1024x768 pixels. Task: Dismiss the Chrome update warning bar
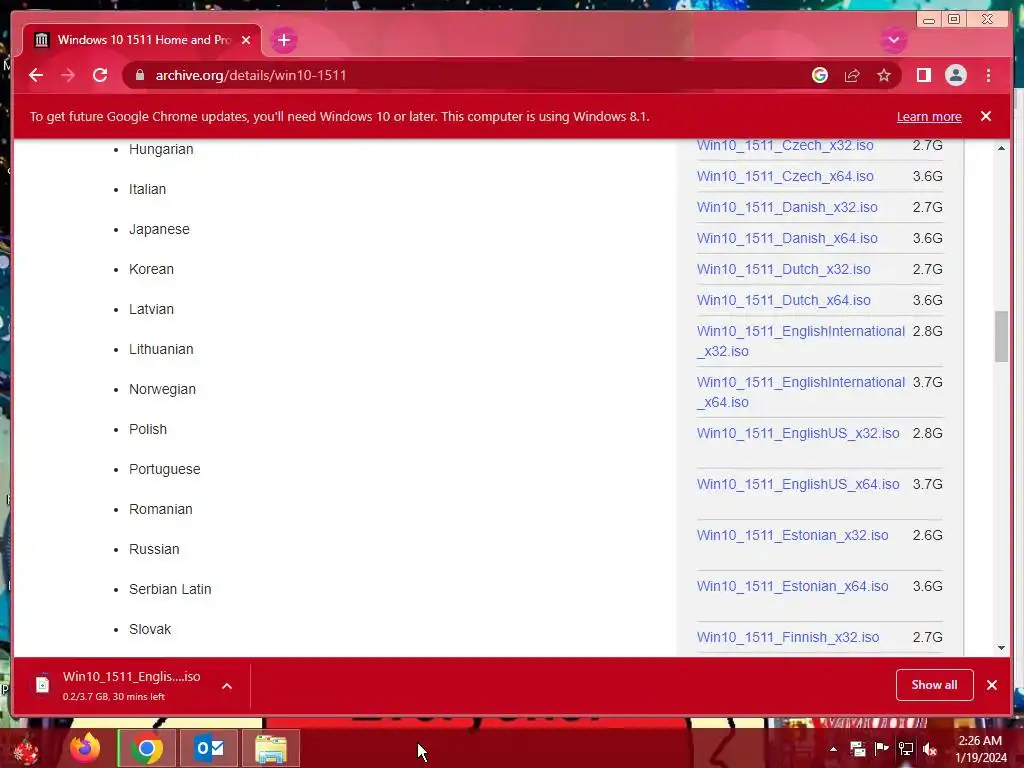click(985, 116)
